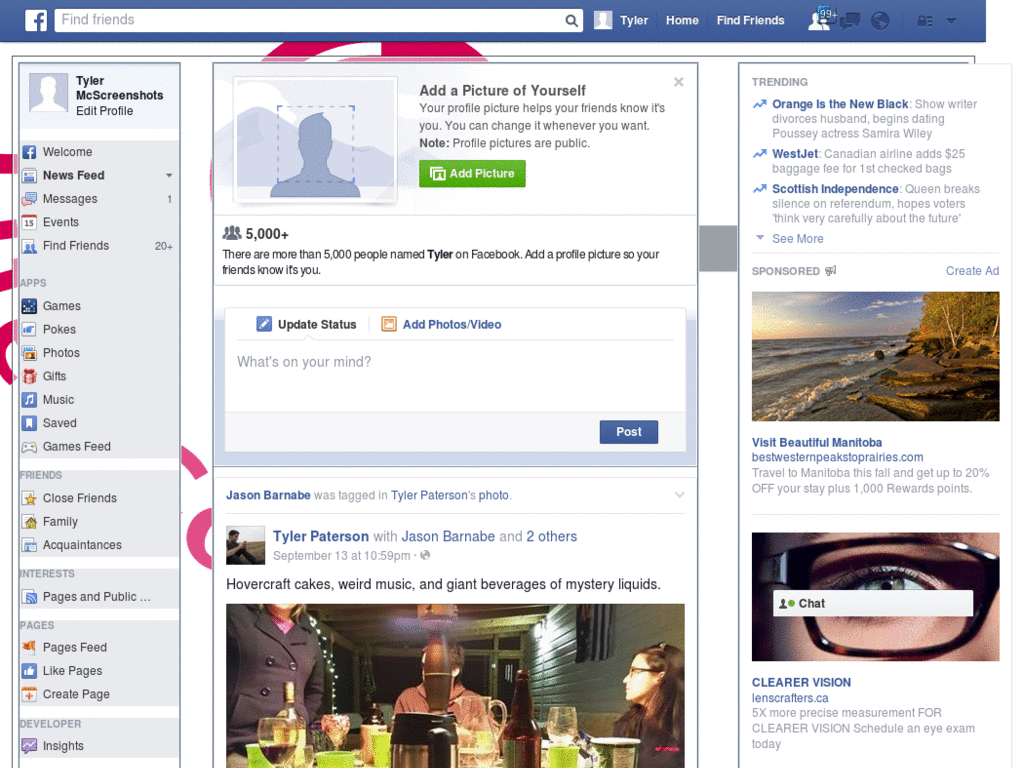Viewport: 1024px width, 768px height.
Task: Open the messages icon in top bar
Action: pos(850,21)
